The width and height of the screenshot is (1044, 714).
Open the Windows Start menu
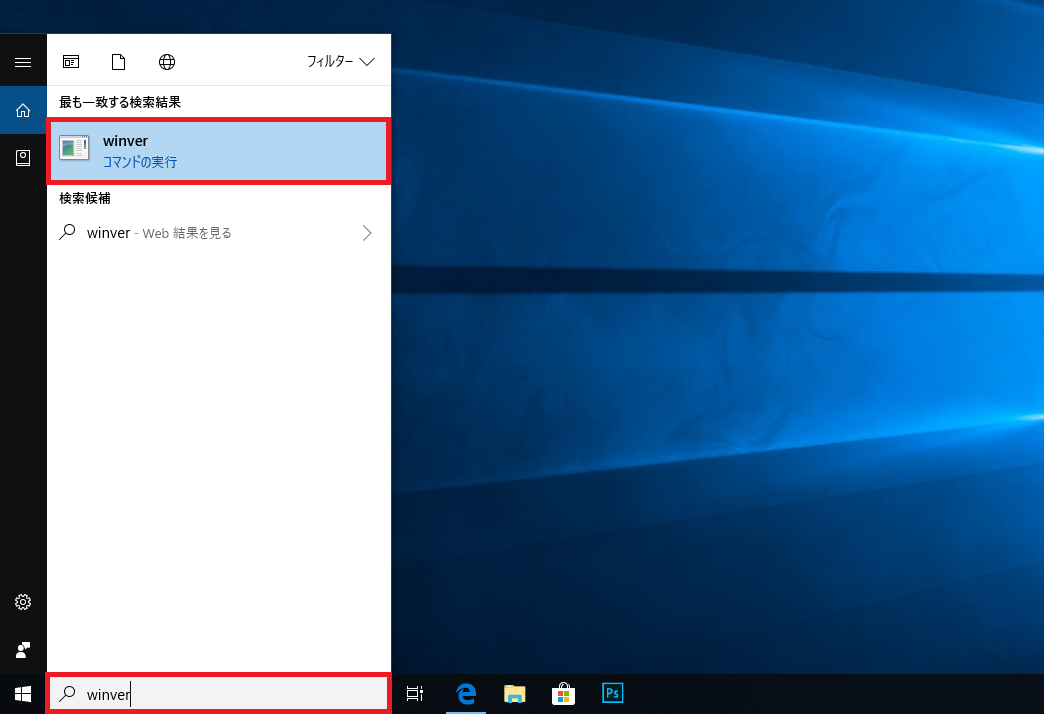coord(23,694)
